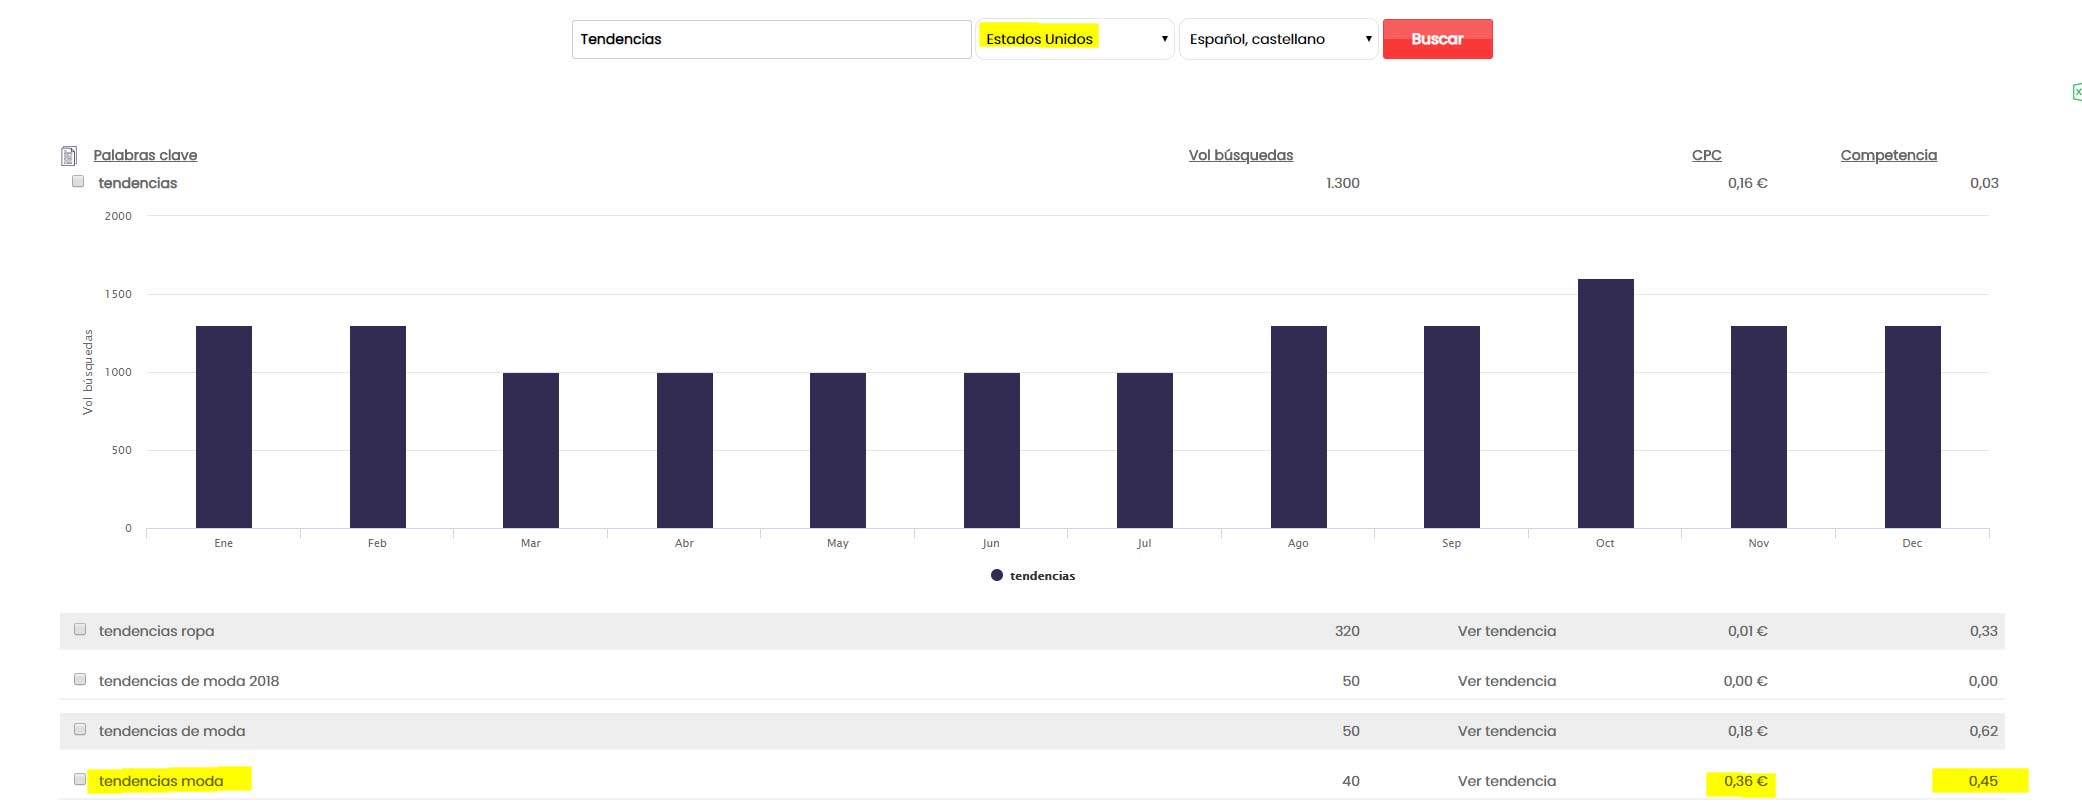The width and height of the screenshot is (2082, 811).
Task: Mark the tendencias de moda checkbox
Action: [x=80, y=730]
